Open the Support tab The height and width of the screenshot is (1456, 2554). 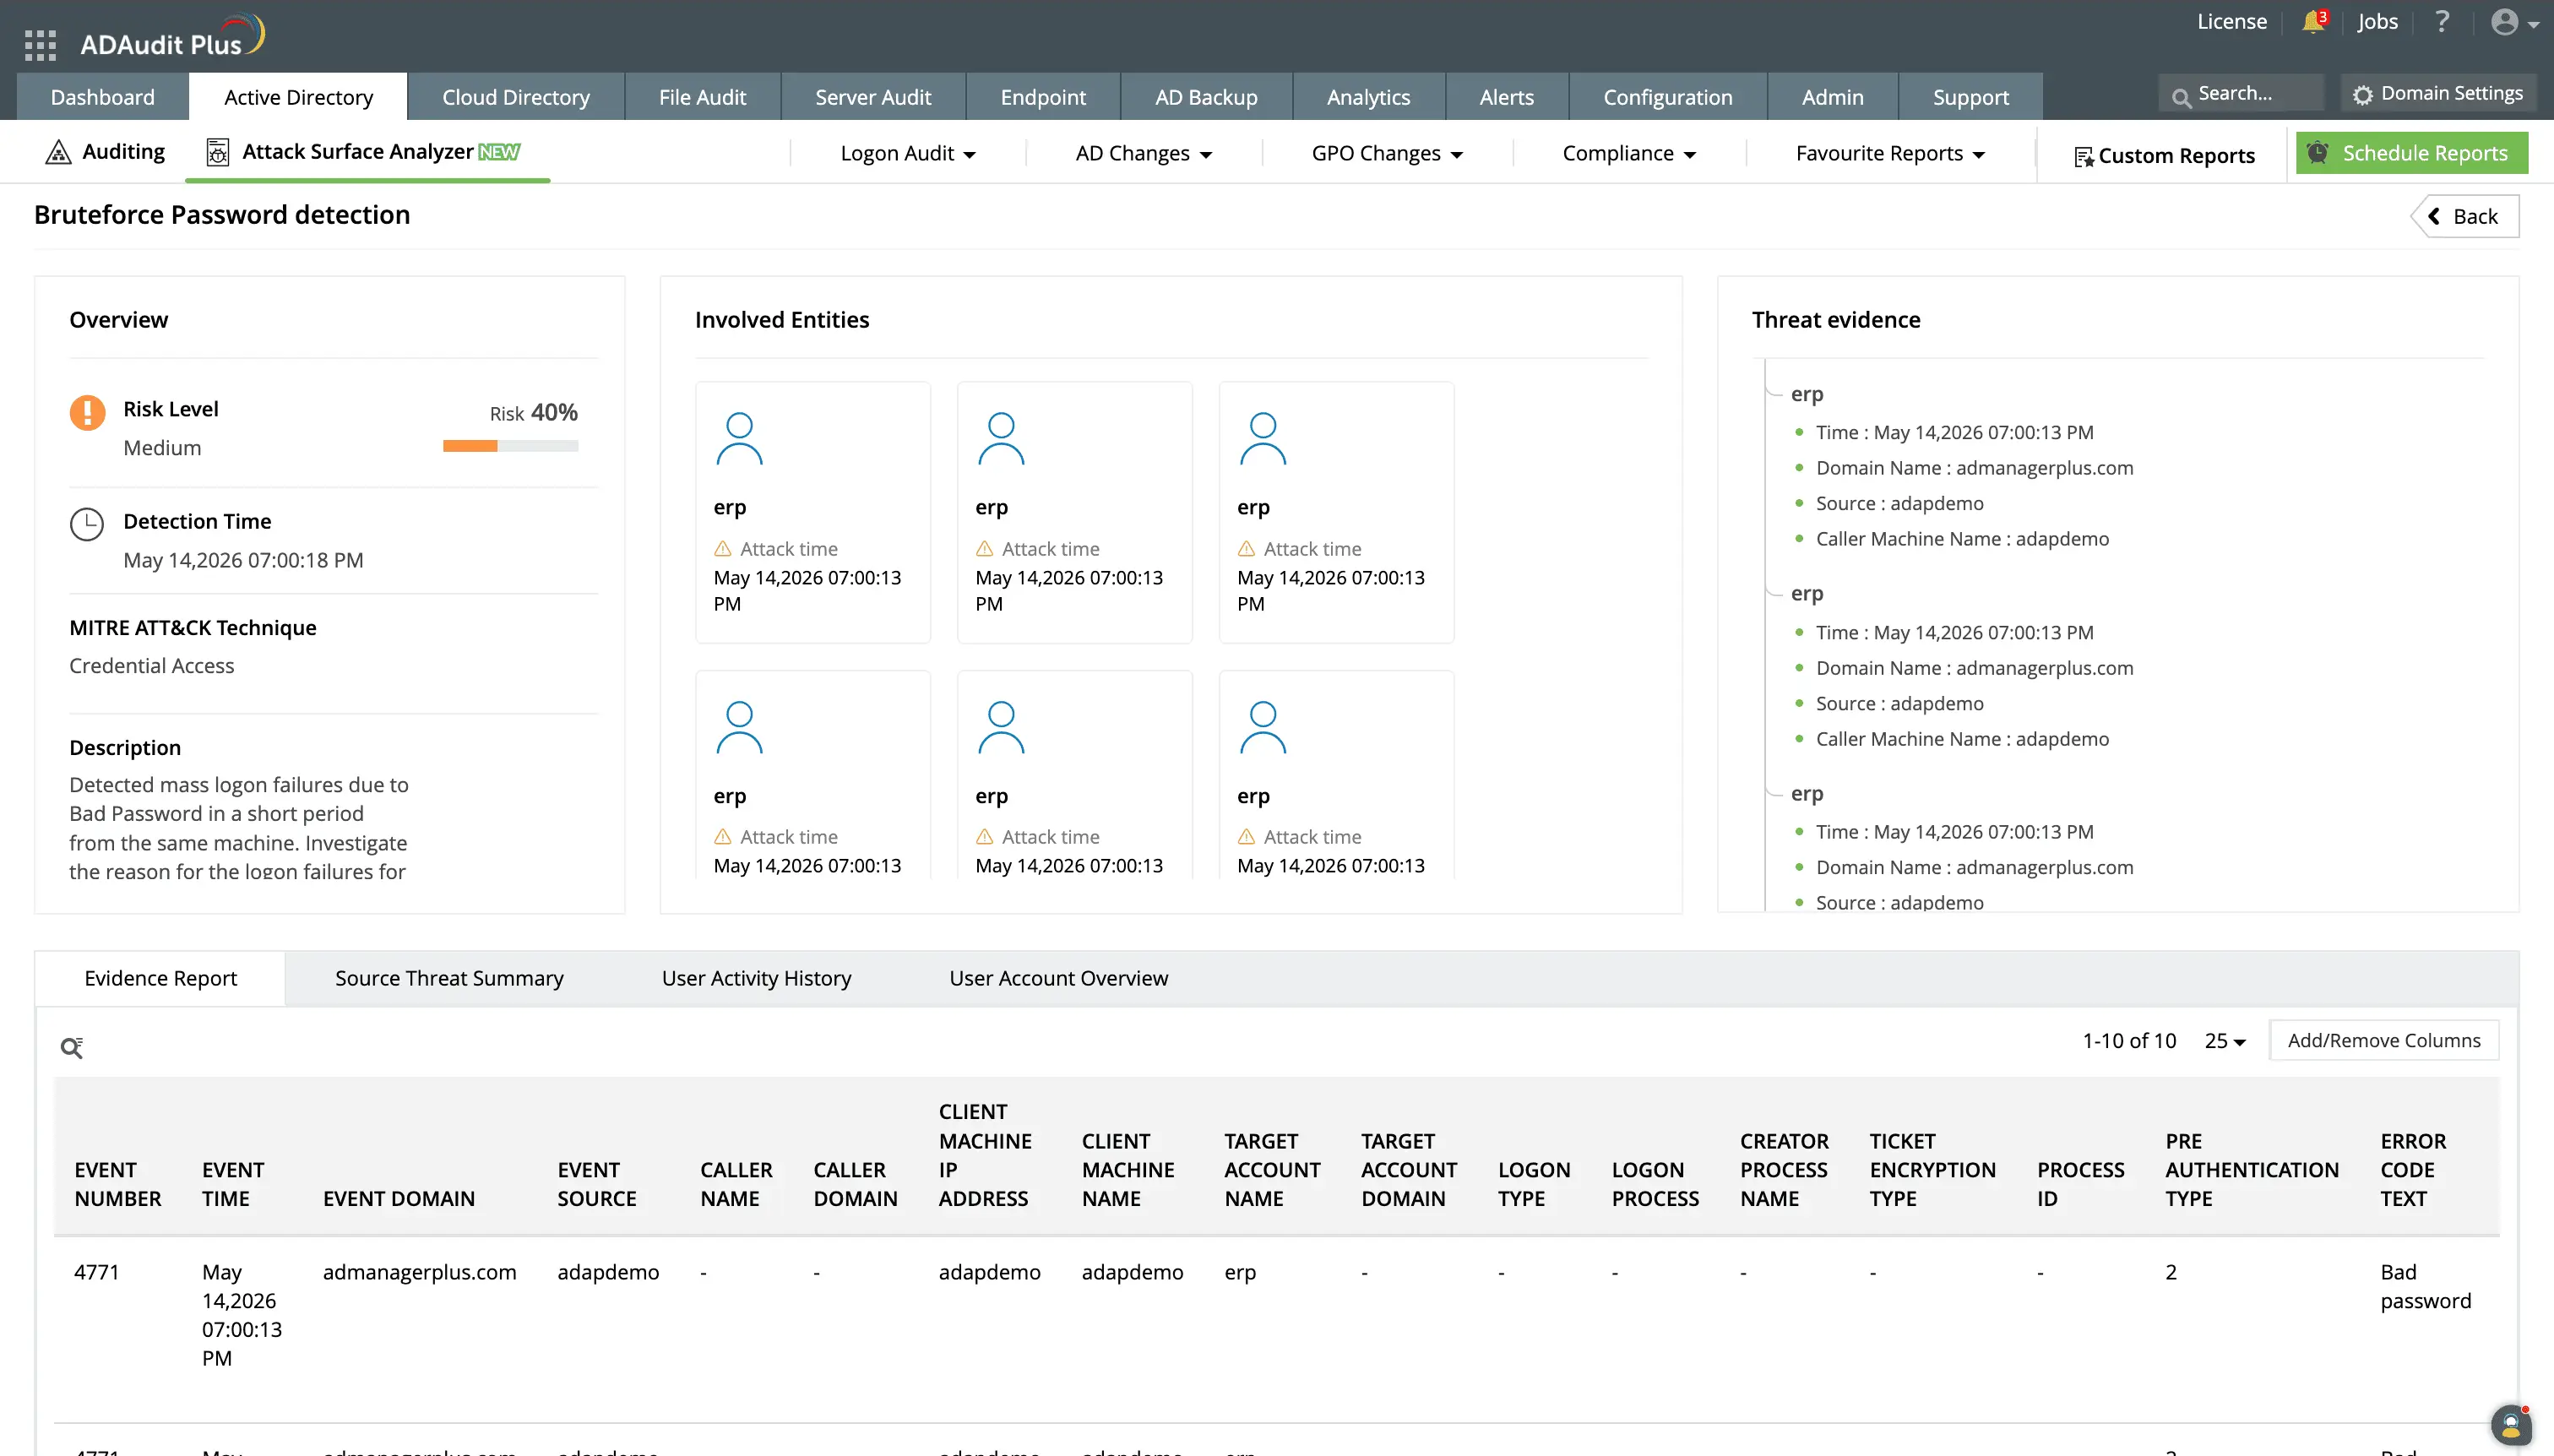coord(1970,97)
